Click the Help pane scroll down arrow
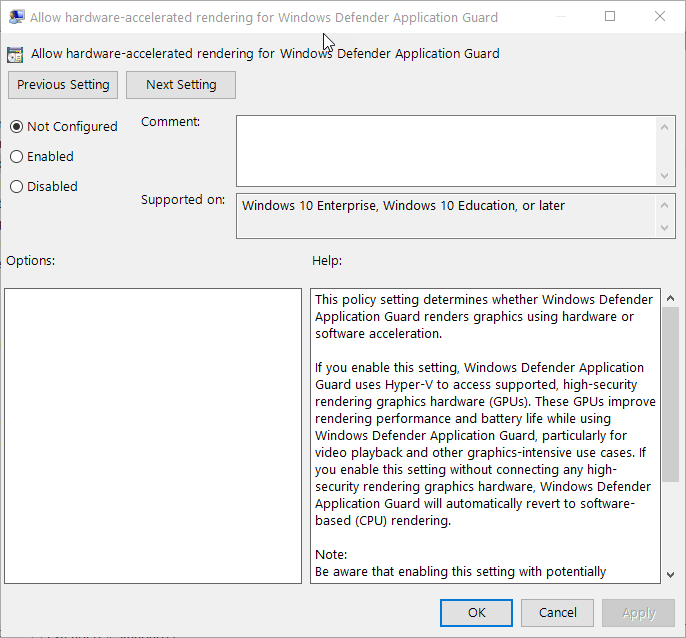 670,575
